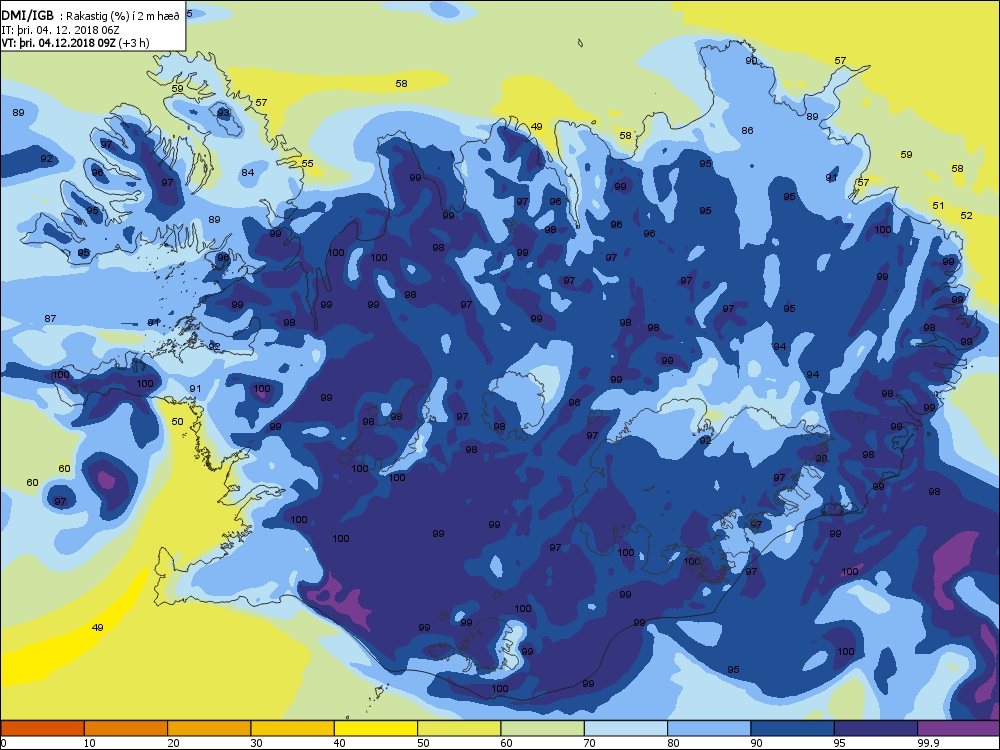
Task: Pick the pale green 60–70 legend swatch
Action: click(x=543, y=728)
